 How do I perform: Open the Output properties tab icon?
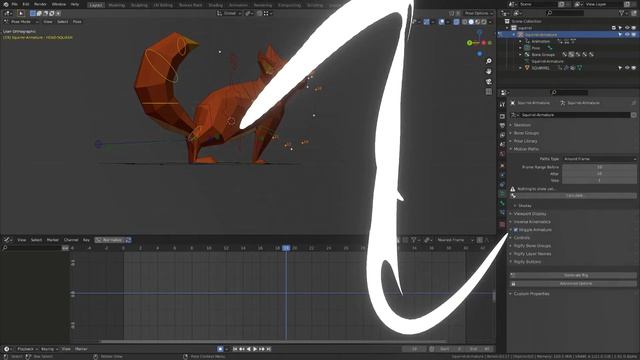pos(502,125)
